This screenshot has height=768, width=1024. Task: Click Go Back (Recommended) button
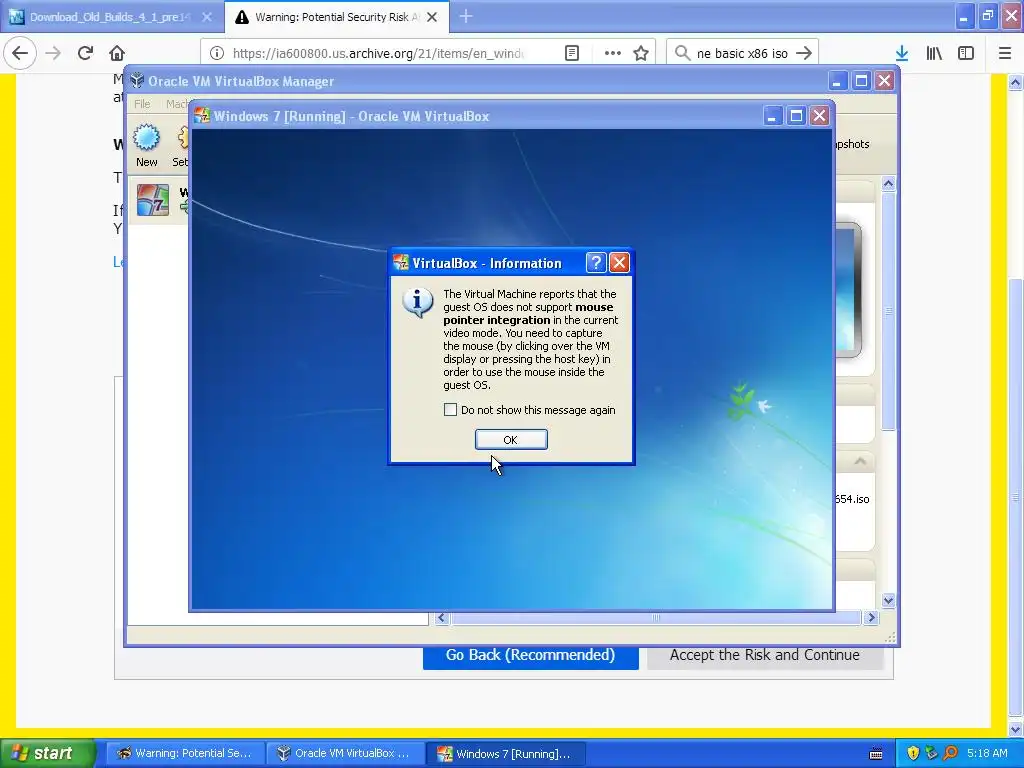[530, 656]
